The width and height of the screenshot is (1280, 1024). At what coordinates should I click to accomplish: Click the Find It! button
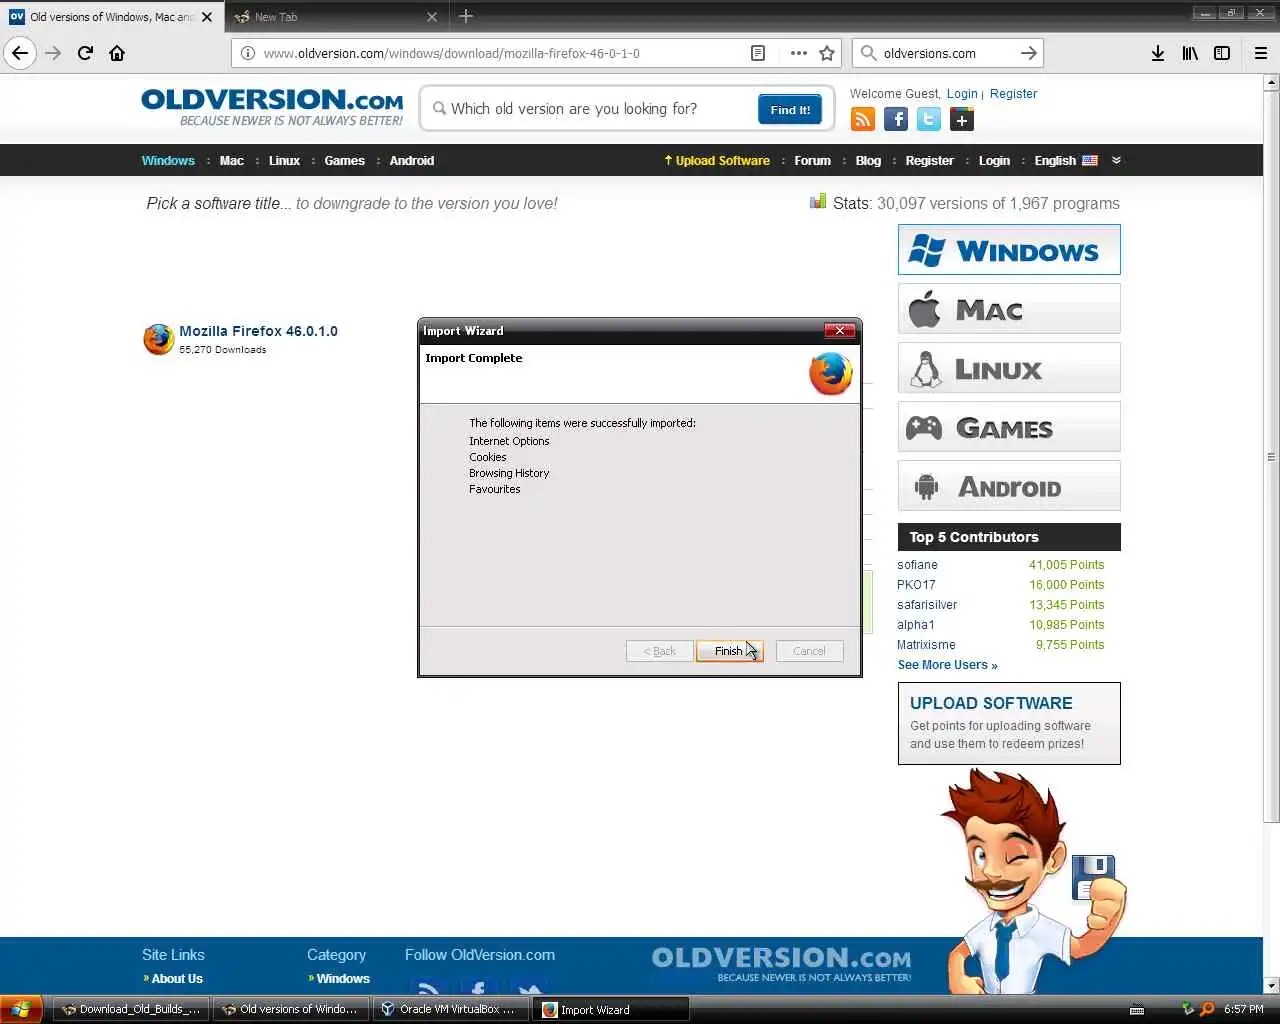point(790,110)
